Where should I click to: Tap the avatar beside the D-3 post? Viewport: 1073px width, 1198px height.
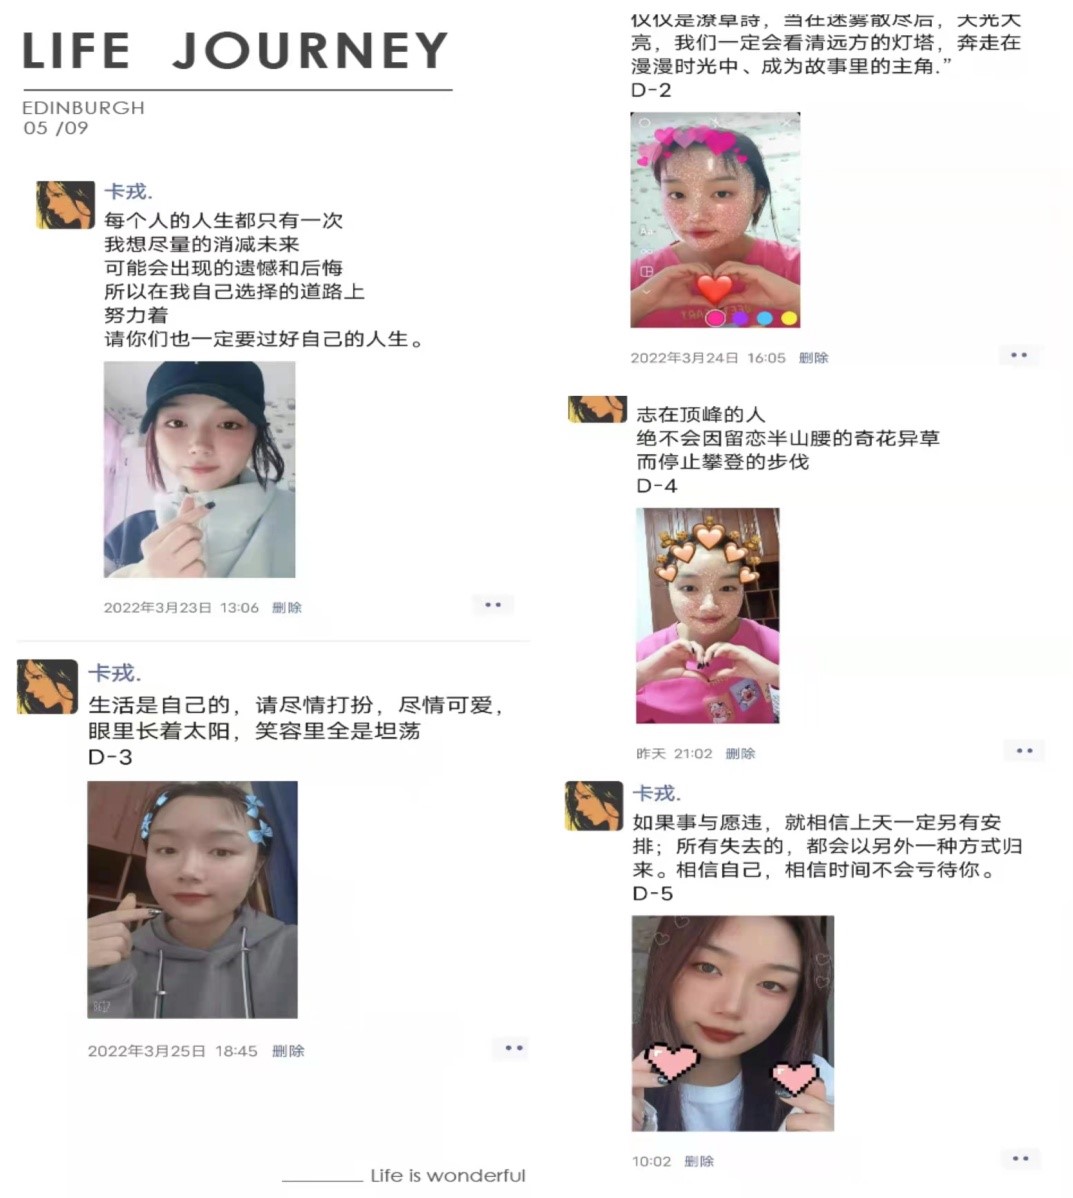coord(47,686)
